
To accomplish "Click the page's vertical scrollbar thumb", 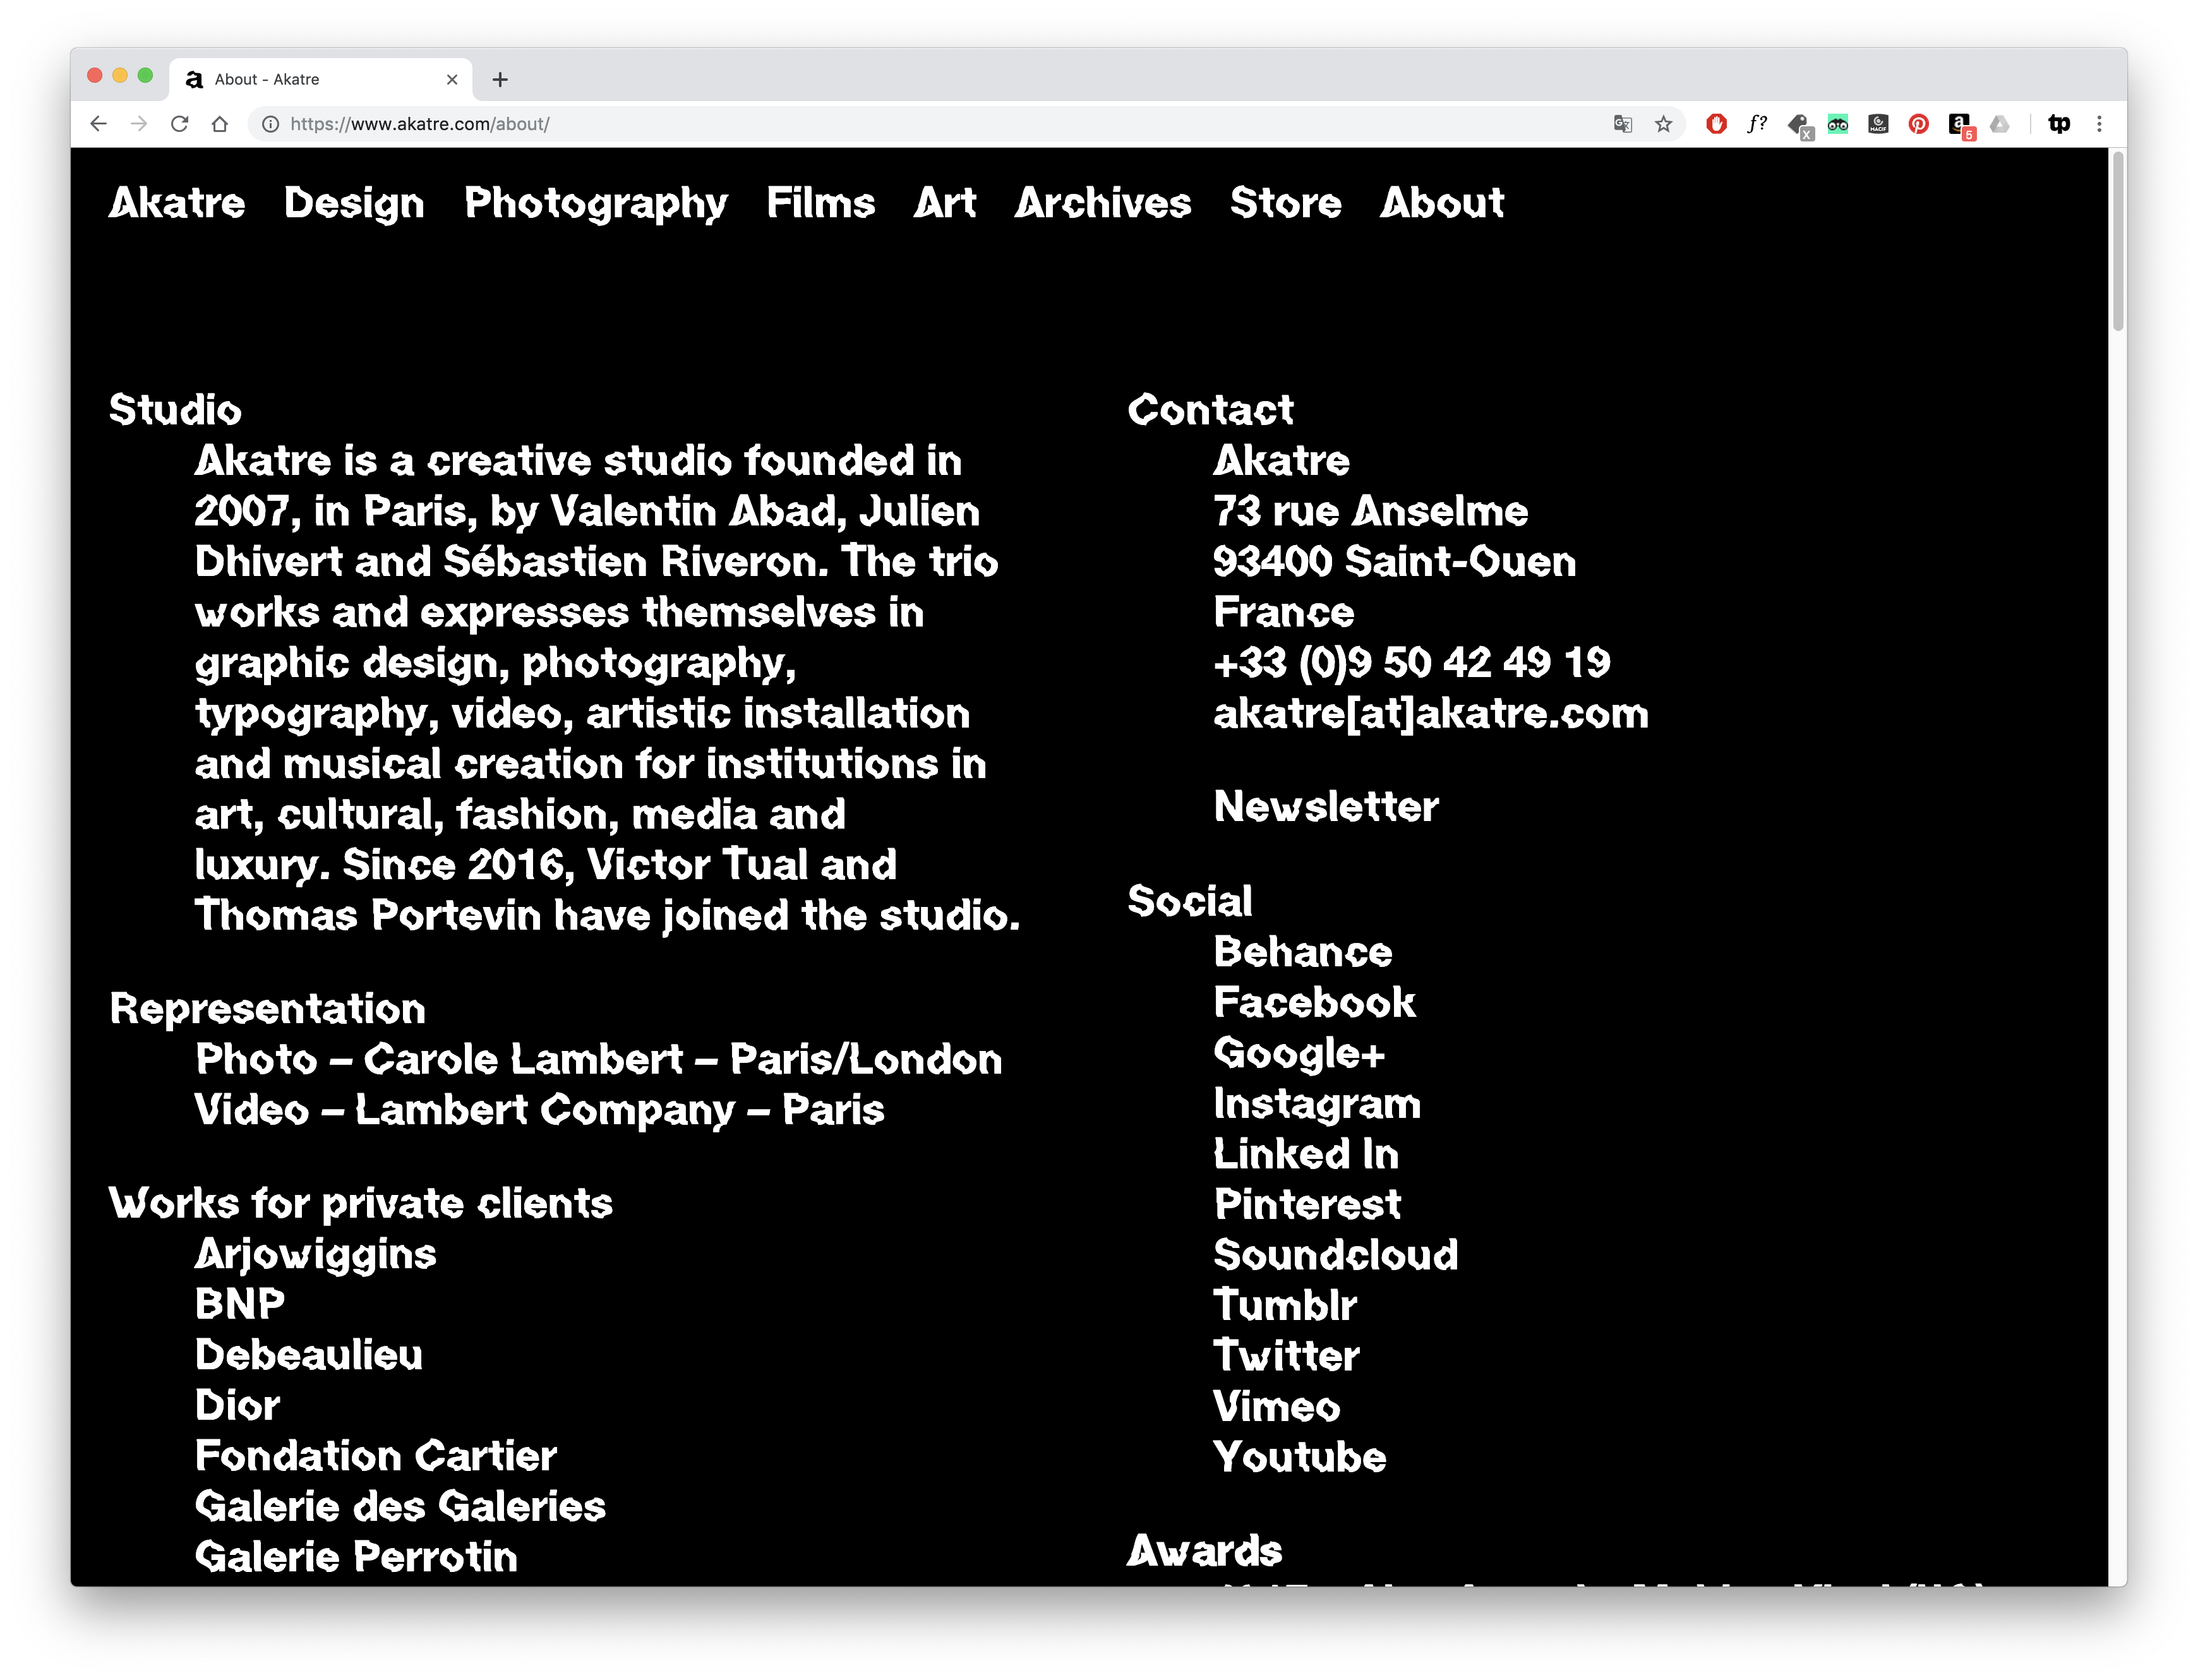I will tap(2117, 240).
